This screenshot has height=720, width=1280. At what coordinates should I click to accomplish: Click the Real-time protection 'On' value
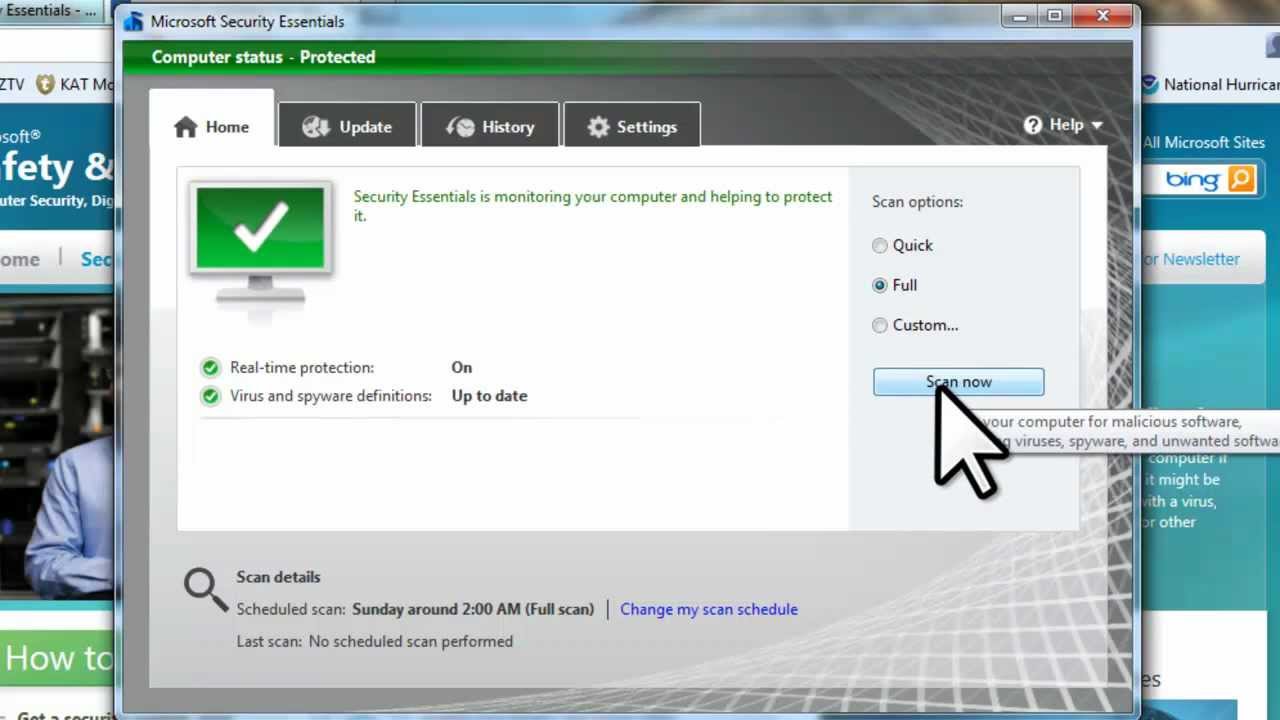point(461,367)
